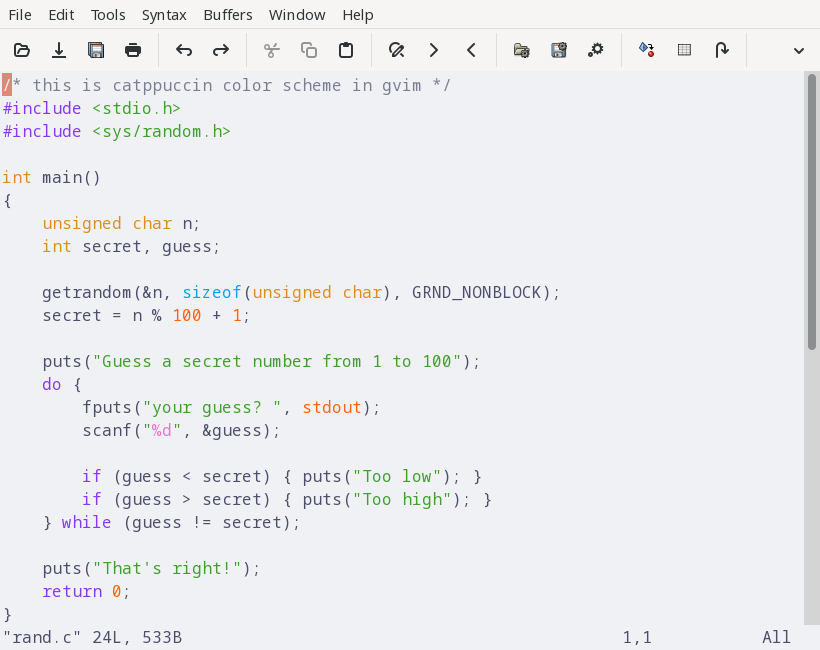
Task: Click the '1,1' cursor position indicator
Action: [x=637, y=637]
